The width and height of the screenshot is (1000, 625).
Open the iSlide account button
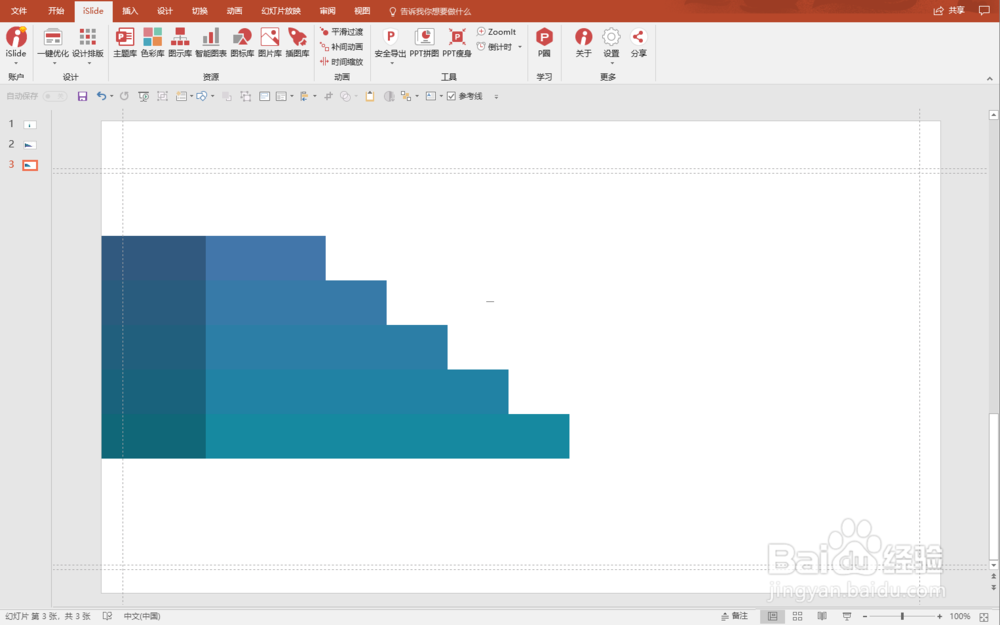tap(16, 42)
